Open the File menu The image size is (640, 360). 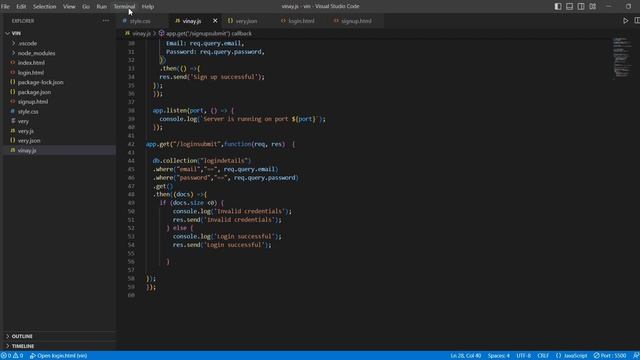(x=5, y=7)
